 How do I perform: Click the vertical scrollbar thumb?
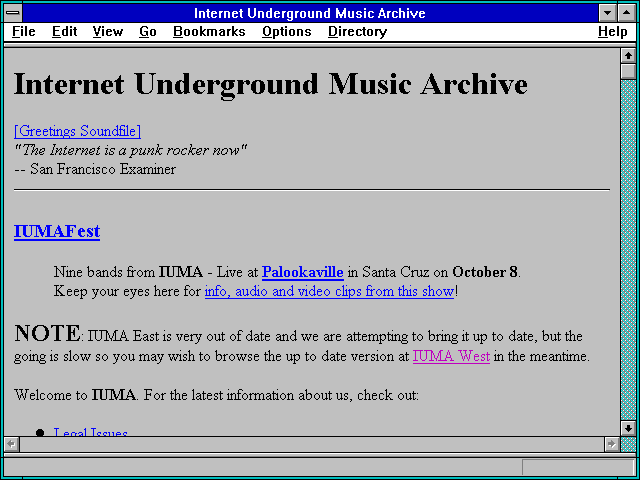pos(628,71)
